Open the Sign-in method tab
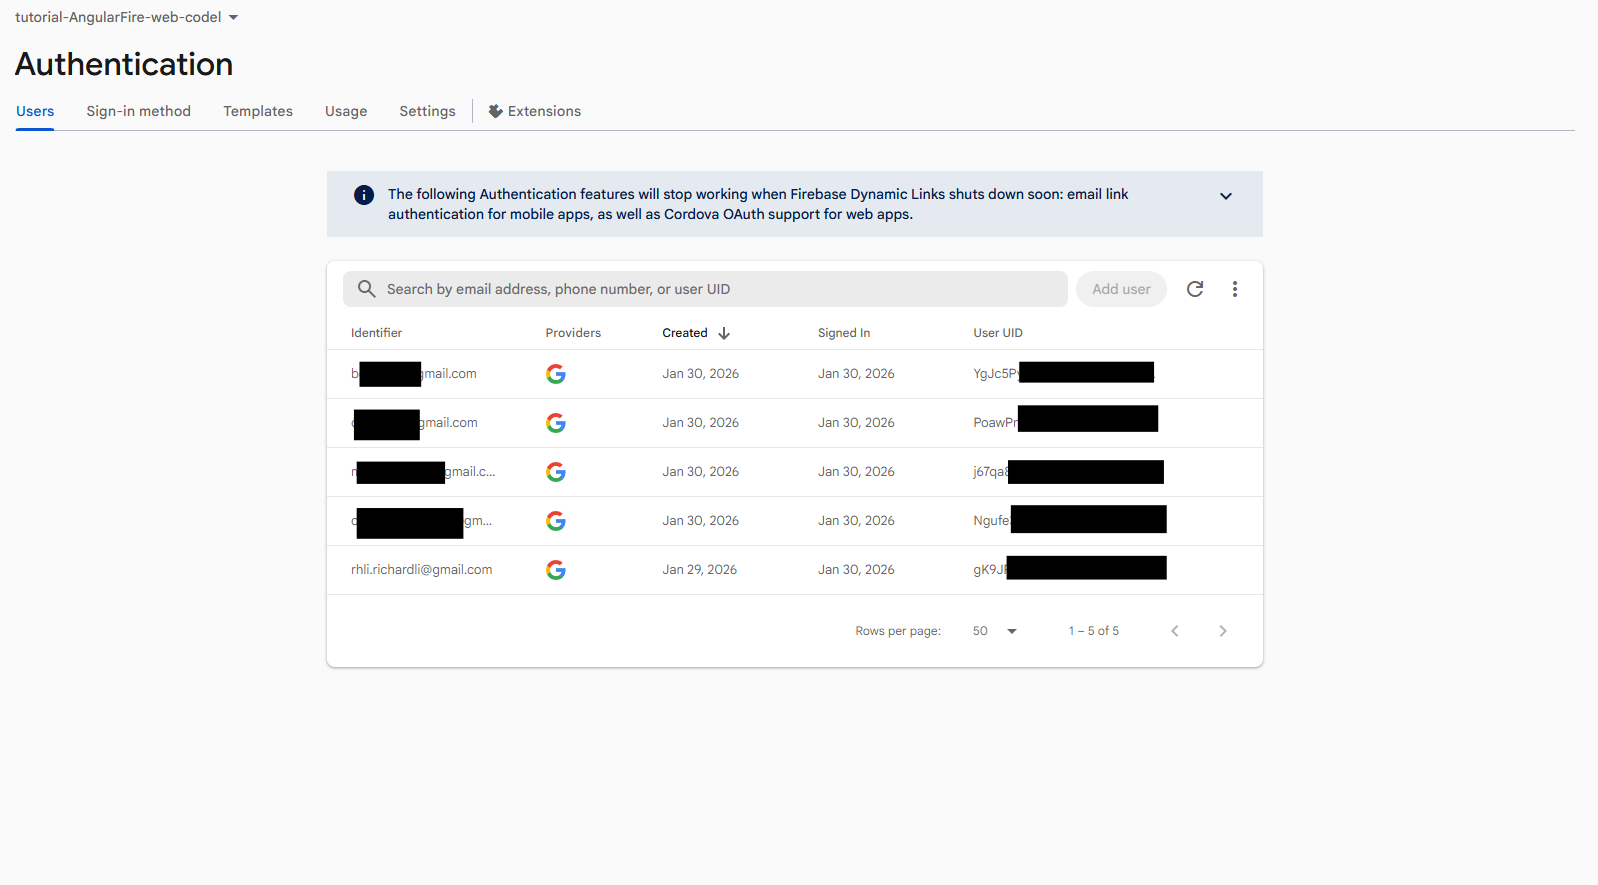 tap(138, 111)
